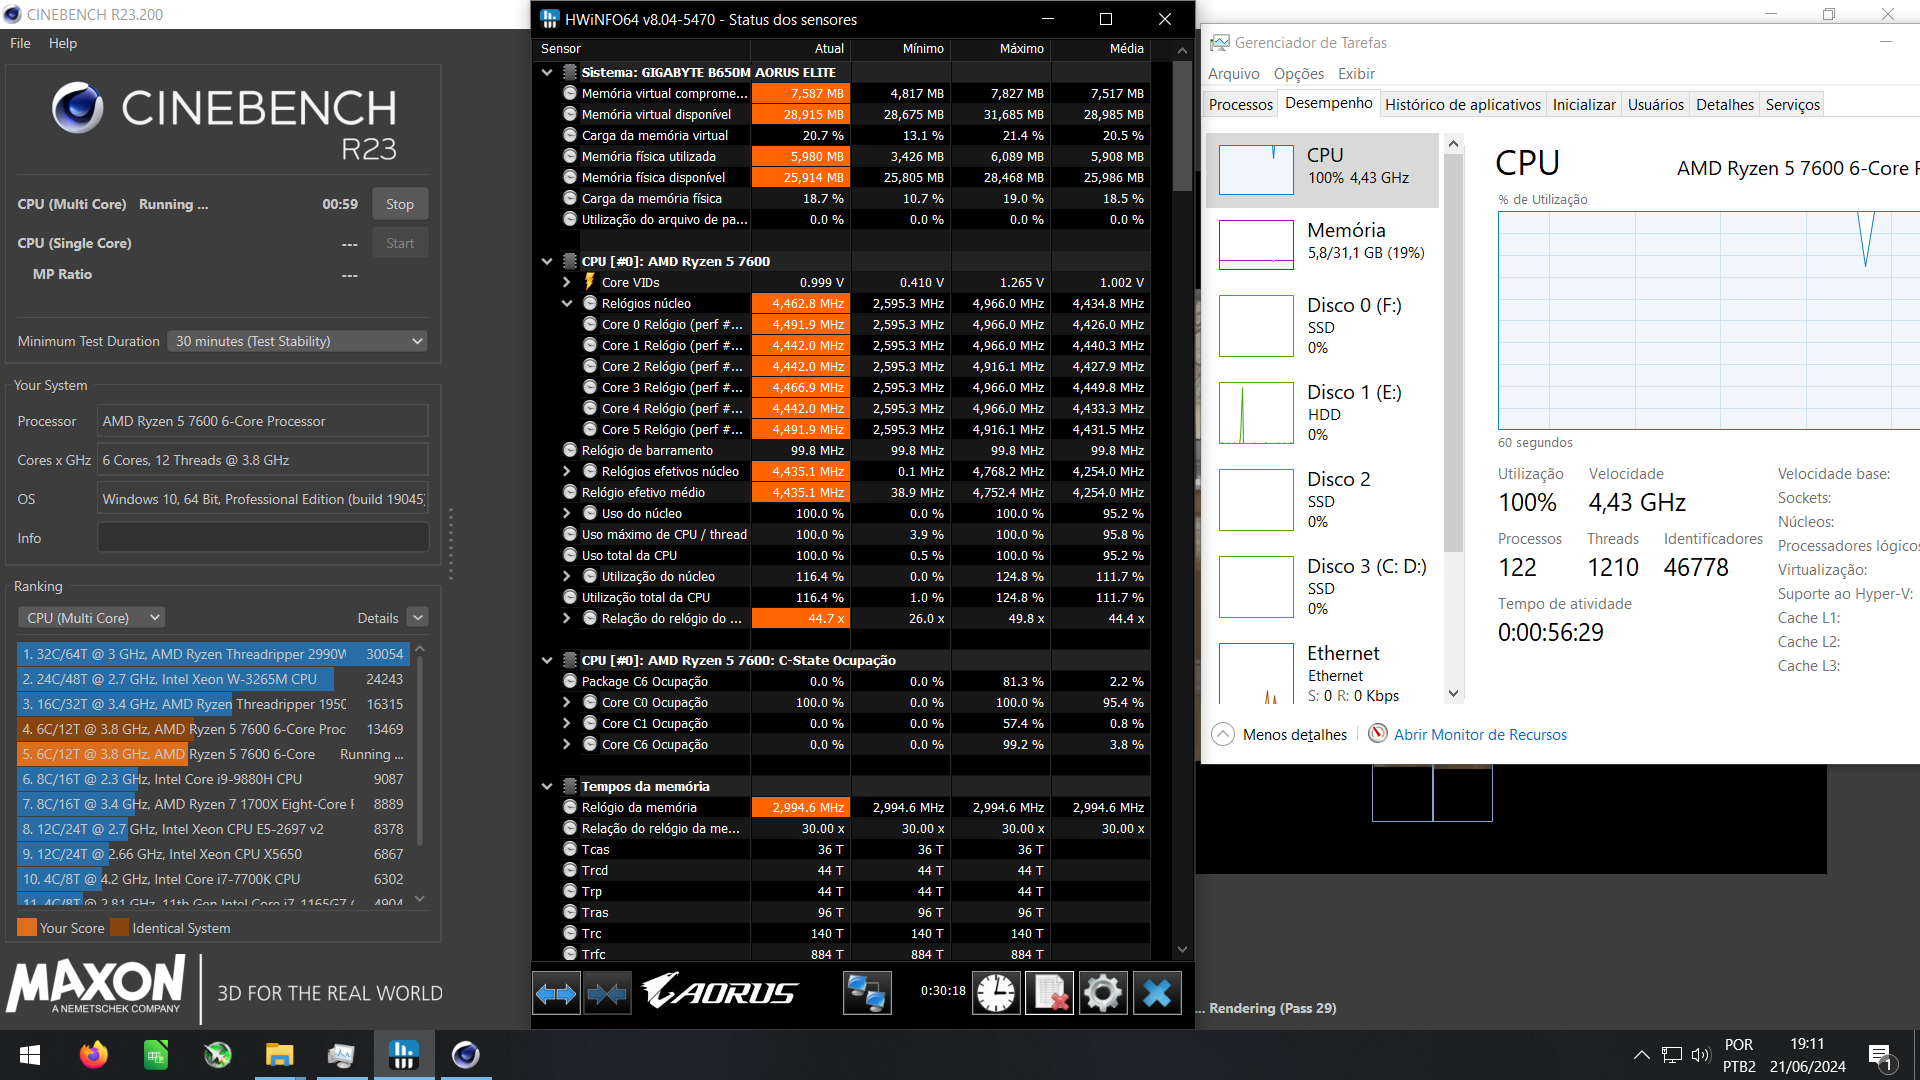This screenshot has height=1080, width=1920.
Task: Open Cinebench Help menu
Action: click(x=62, y=43)
